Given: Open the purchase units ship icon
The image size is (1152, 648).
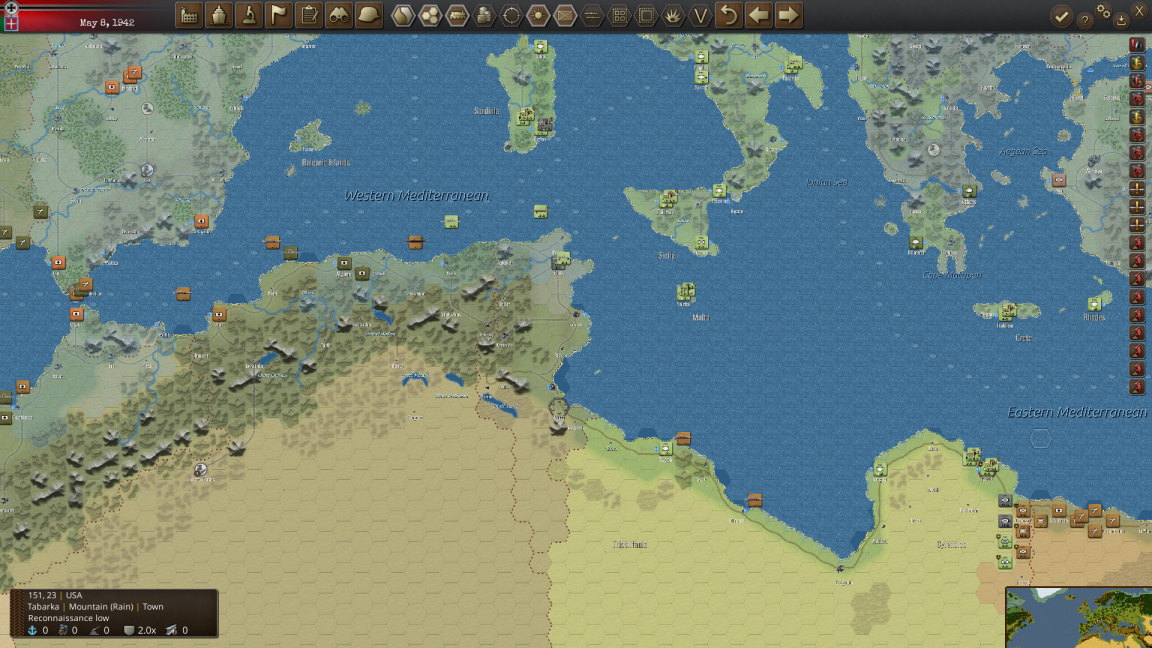Looking at the screenshot, I should tap(219, 15).
